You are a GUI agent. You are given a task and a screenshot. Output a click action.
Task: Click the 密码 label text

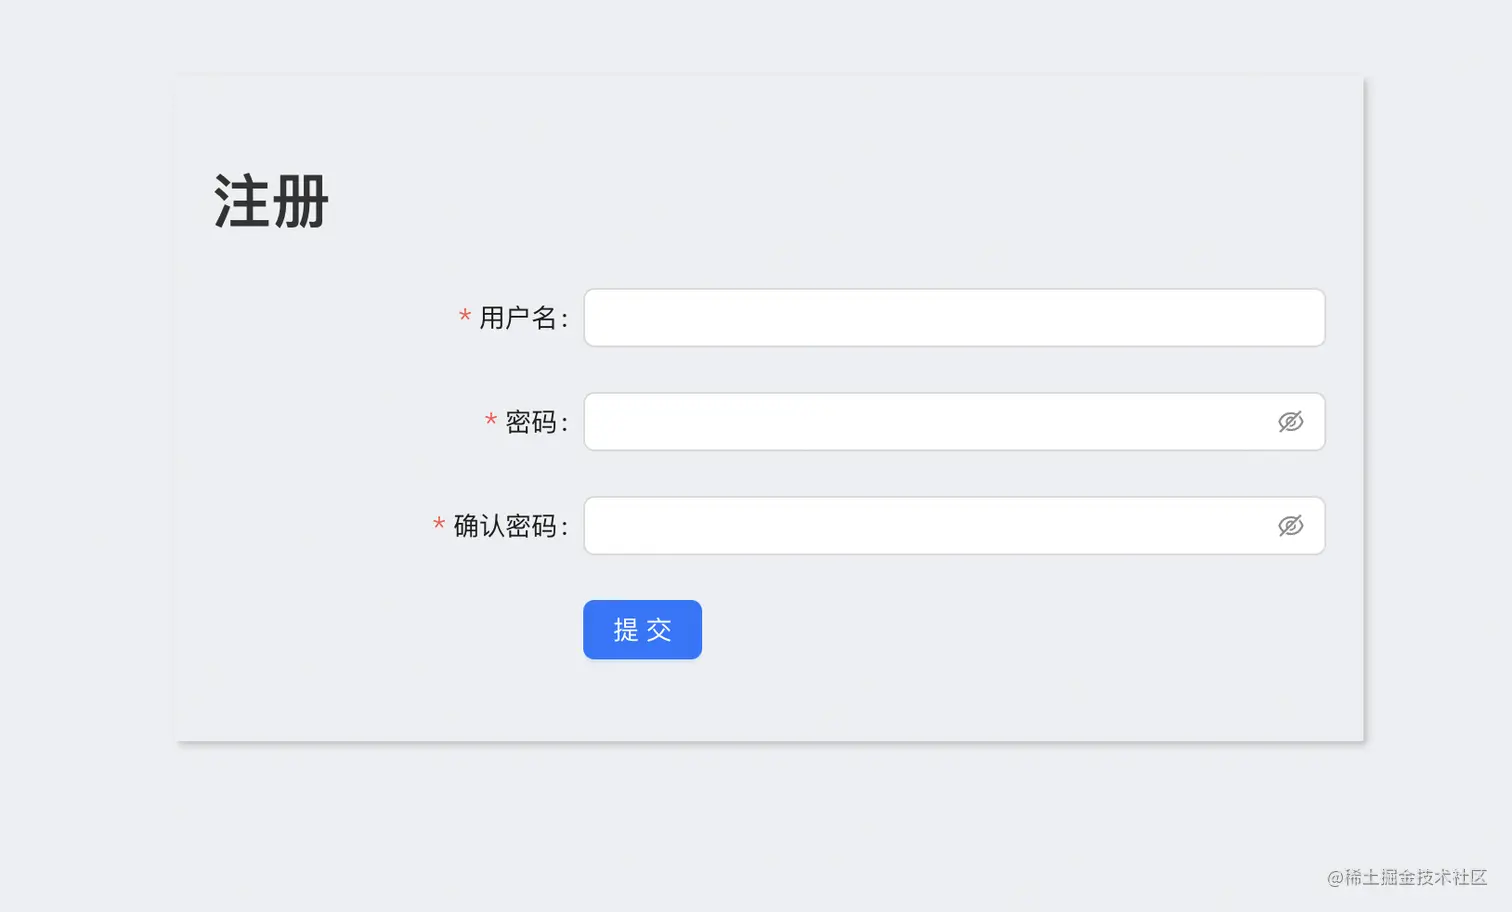tap(532, 422)
